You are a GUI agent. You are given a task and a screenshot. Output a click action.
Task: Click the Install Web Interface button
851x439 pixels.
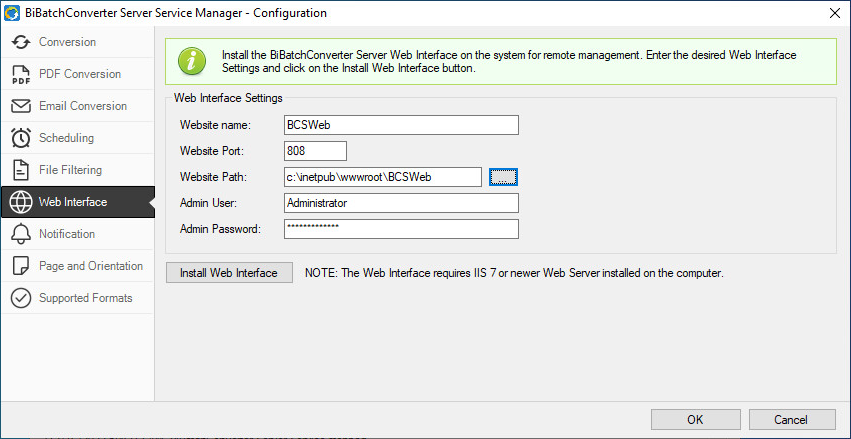(x=229, y=272)
